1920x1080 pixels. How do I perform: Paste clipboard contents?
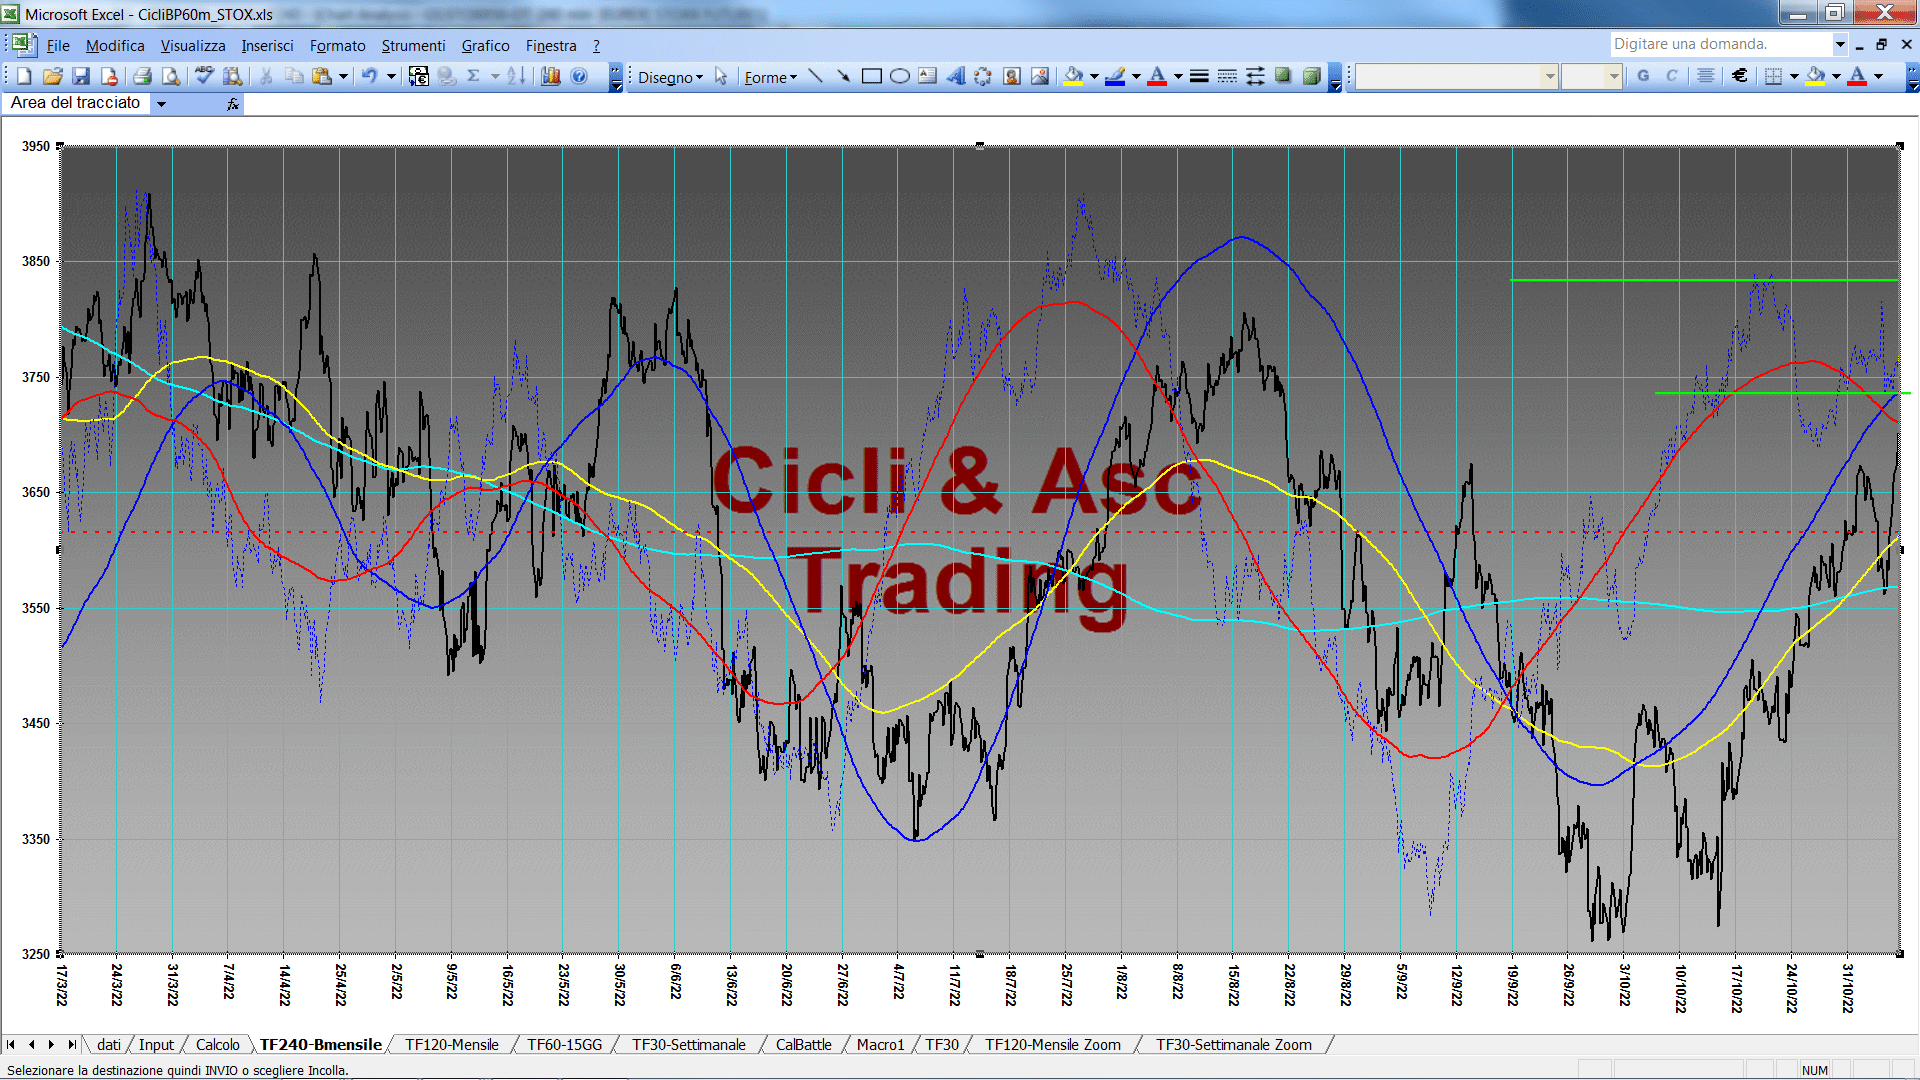[x=321, y=76]
